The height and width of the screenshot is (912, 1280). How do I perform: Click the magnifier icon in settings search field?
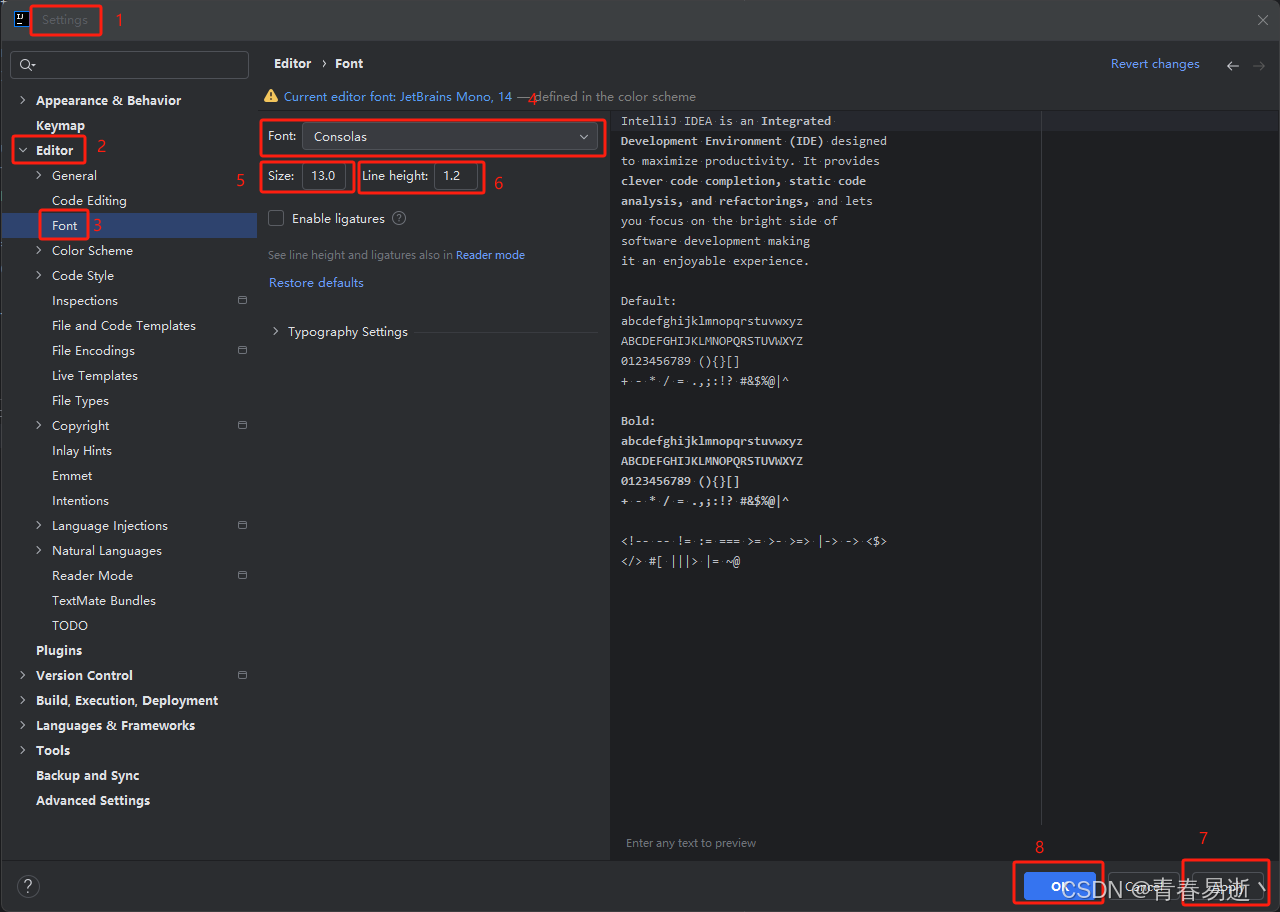[26, 64]
